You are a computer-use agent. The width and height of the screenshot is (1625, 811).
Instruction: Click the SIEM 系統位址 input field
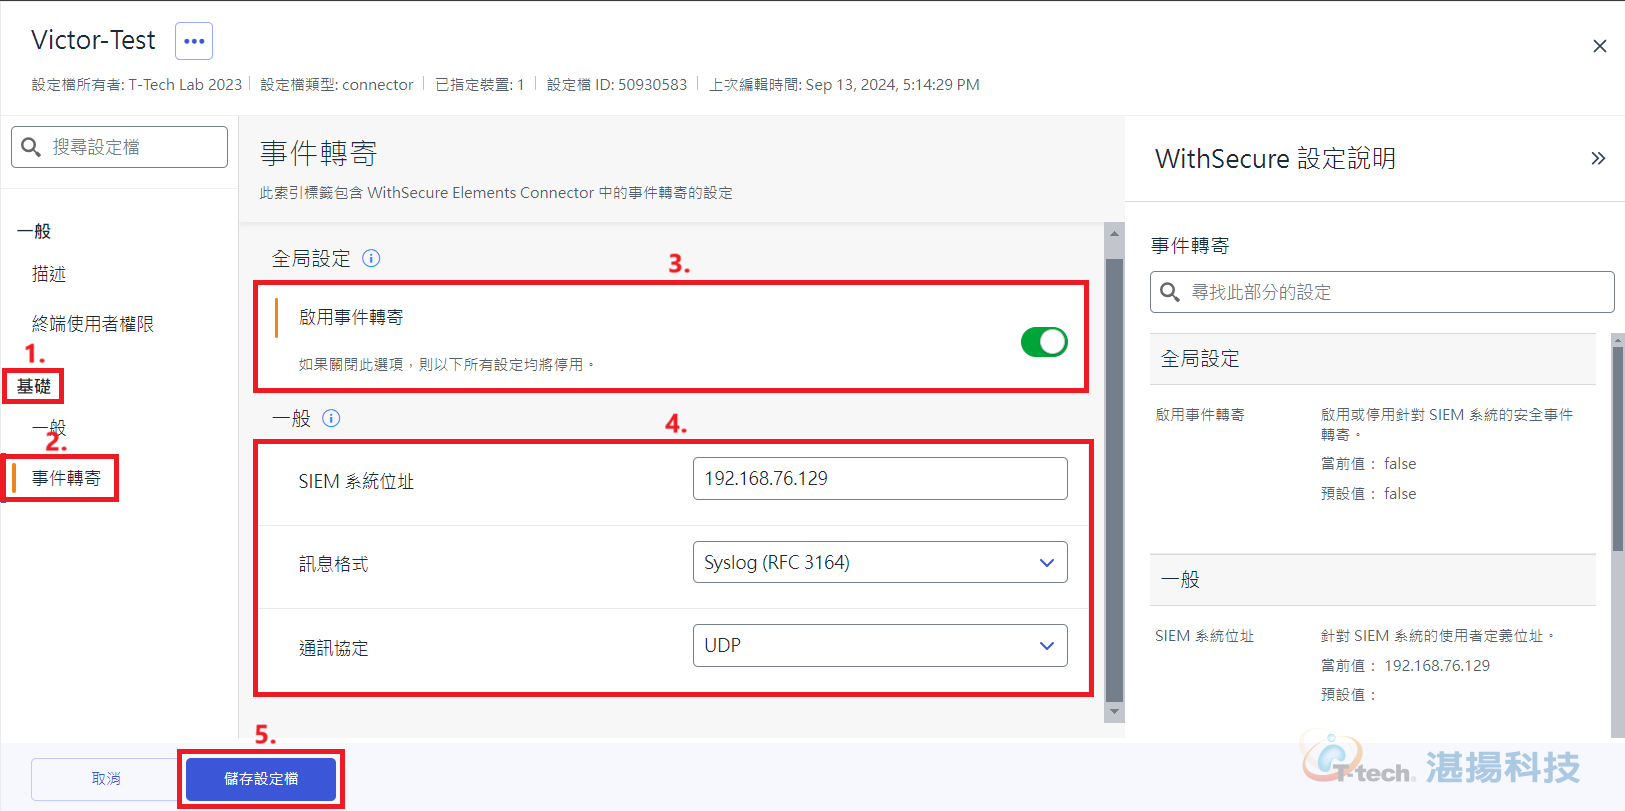(x=880, y=478)
